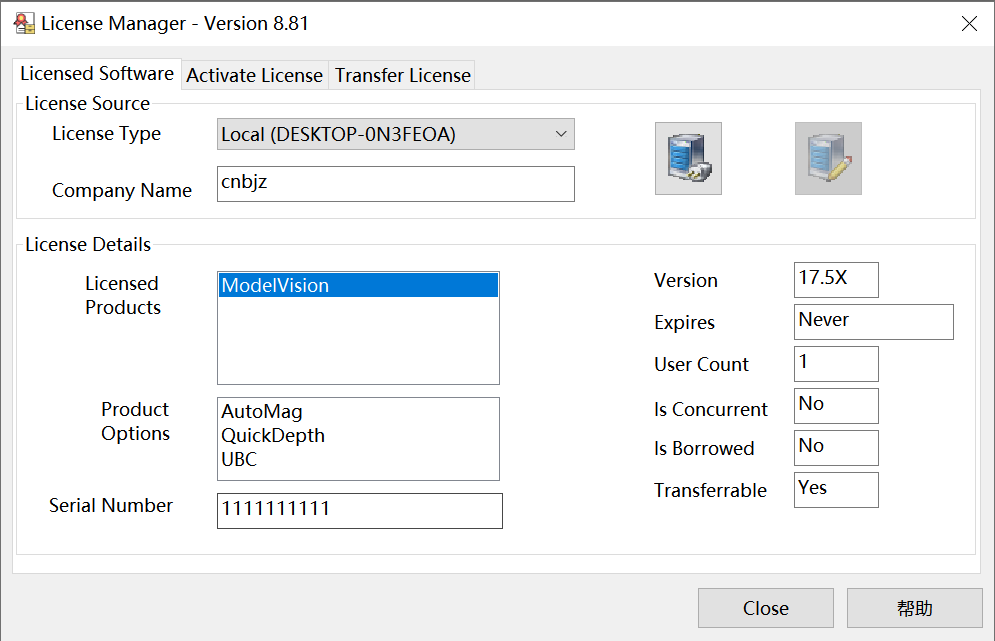Click the server connect icon button
995x641 pixels.
coord(689,159)
